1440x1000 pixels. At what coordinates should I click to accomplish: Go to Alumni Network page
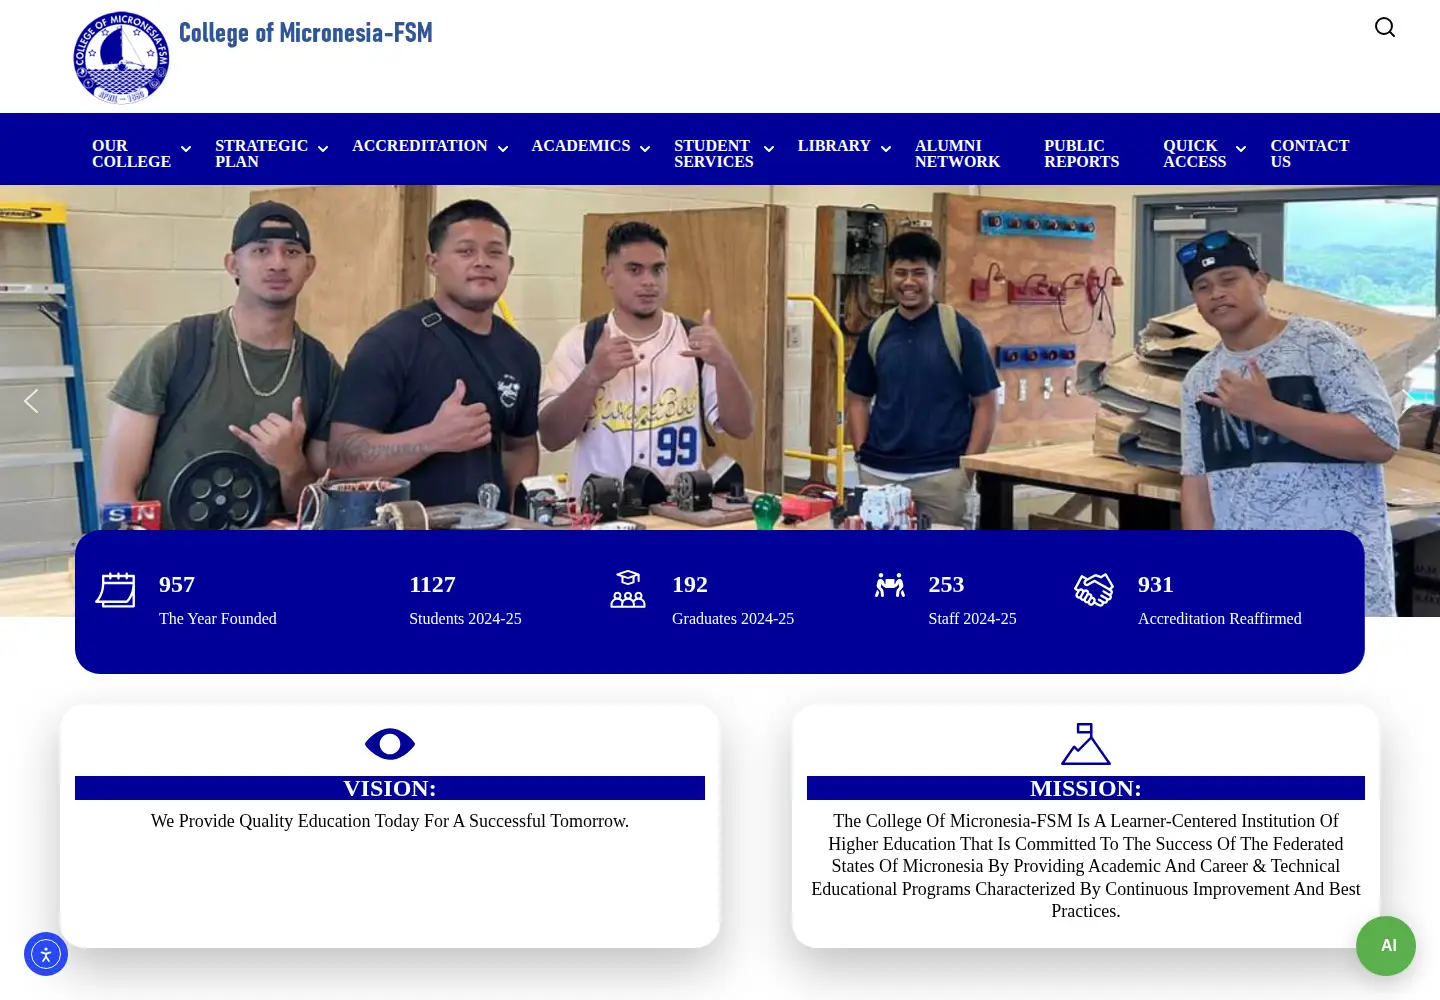tap(957, 154)
